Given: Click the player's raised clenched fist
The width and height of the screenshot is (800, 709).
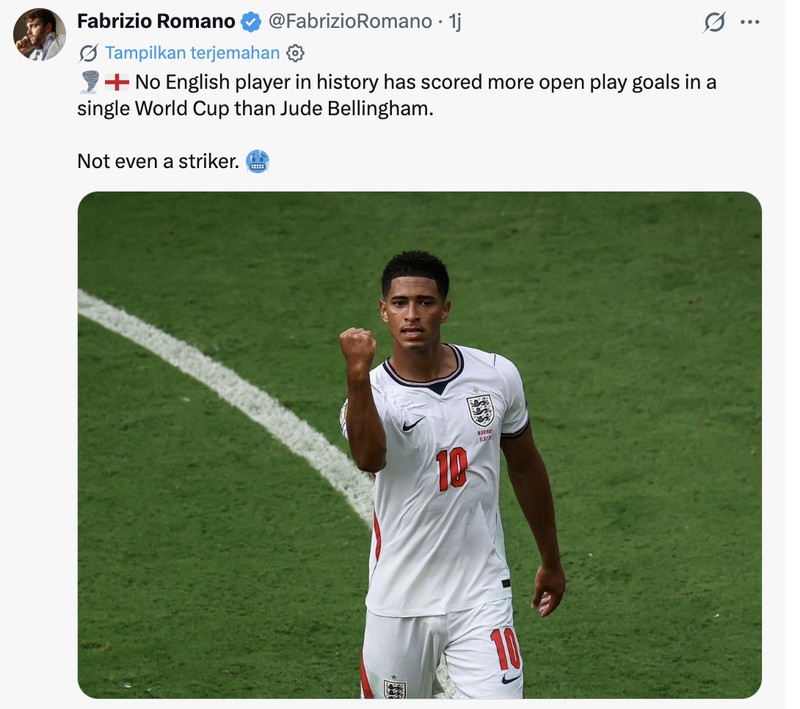Looking at the screenshot, I should click(358, 348).
